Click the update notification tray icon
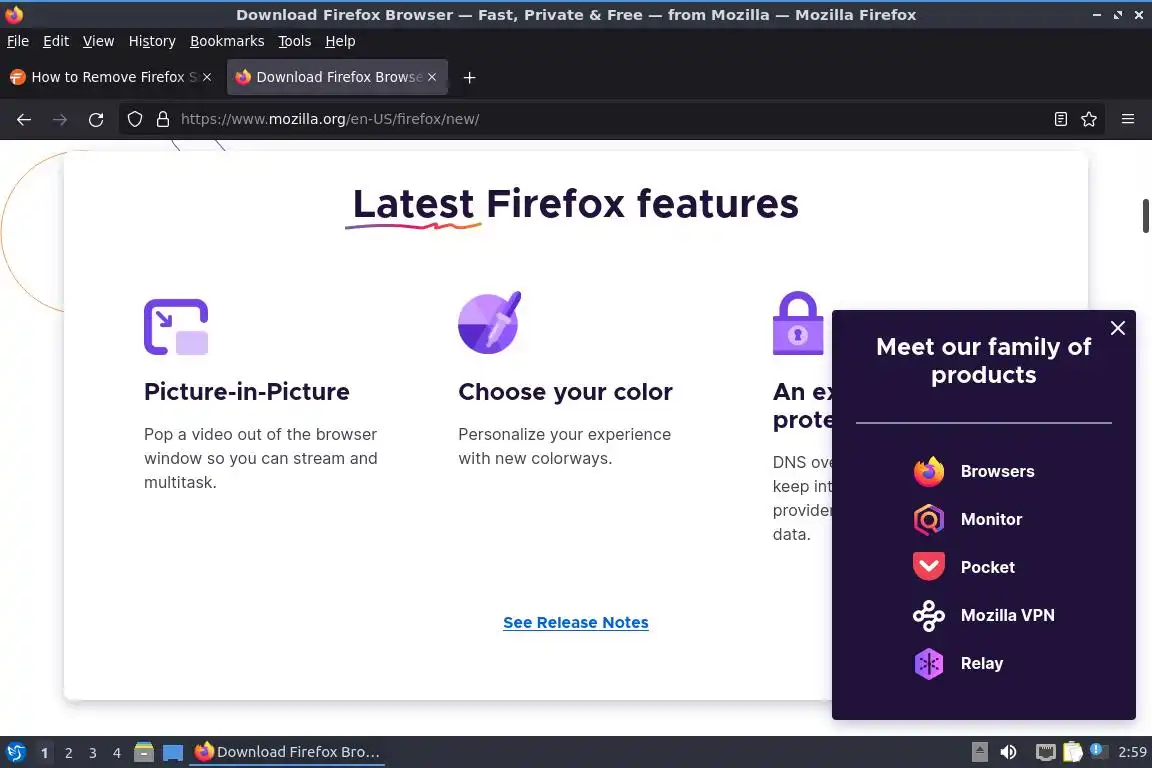 [x=1097, y=750]
